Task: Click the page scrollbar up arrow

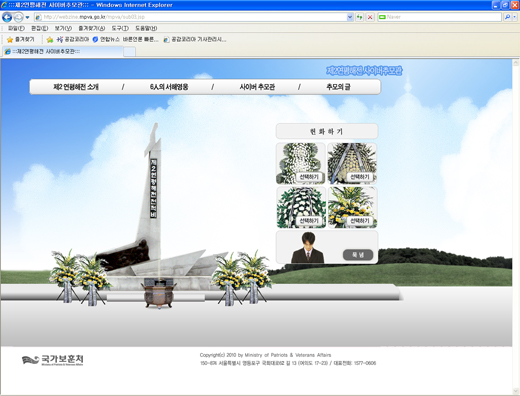Action: pos(516,63)
